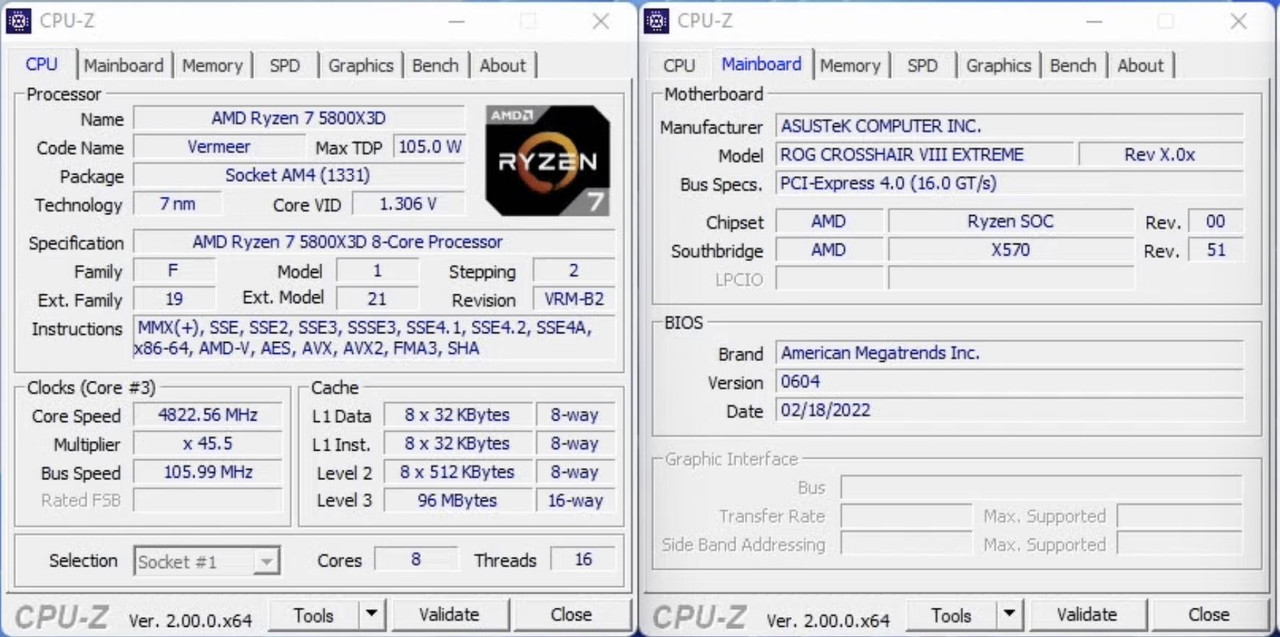This screenshot has height=637, width=1280.
Task: Open About tab in right window
Action: click(1140, 65)
